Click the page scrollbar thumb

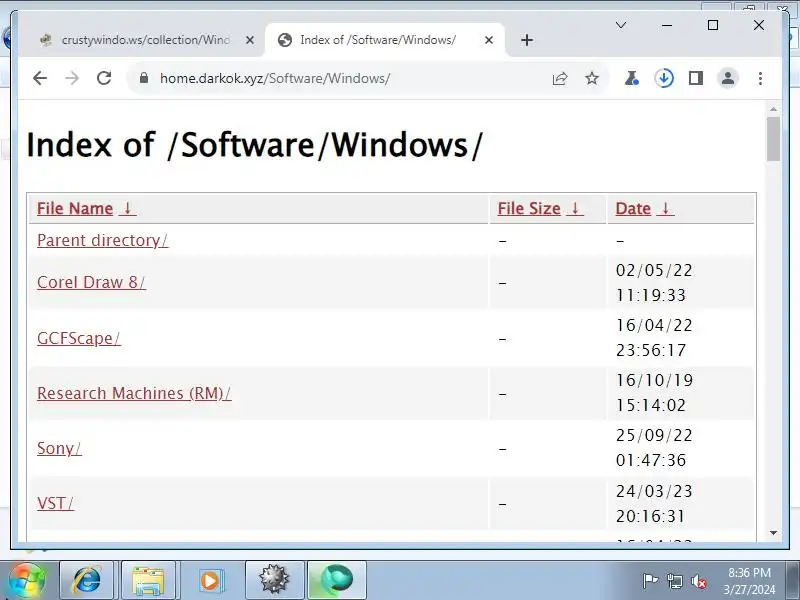tap(773, 139)
